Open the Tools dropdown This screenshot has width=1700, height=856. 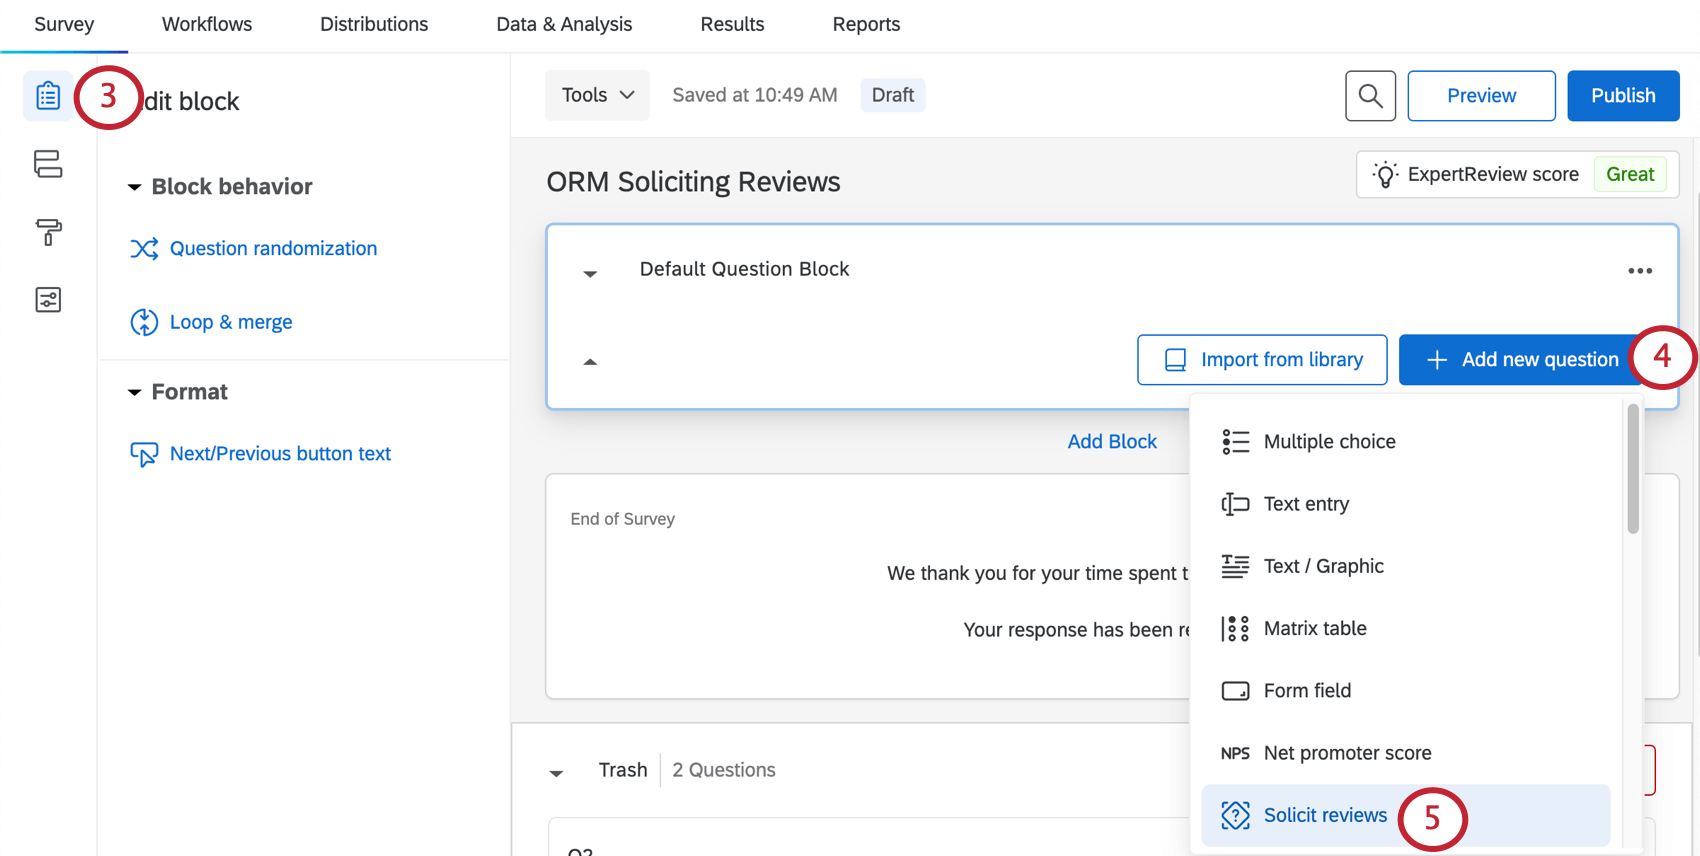coord(597,95)
